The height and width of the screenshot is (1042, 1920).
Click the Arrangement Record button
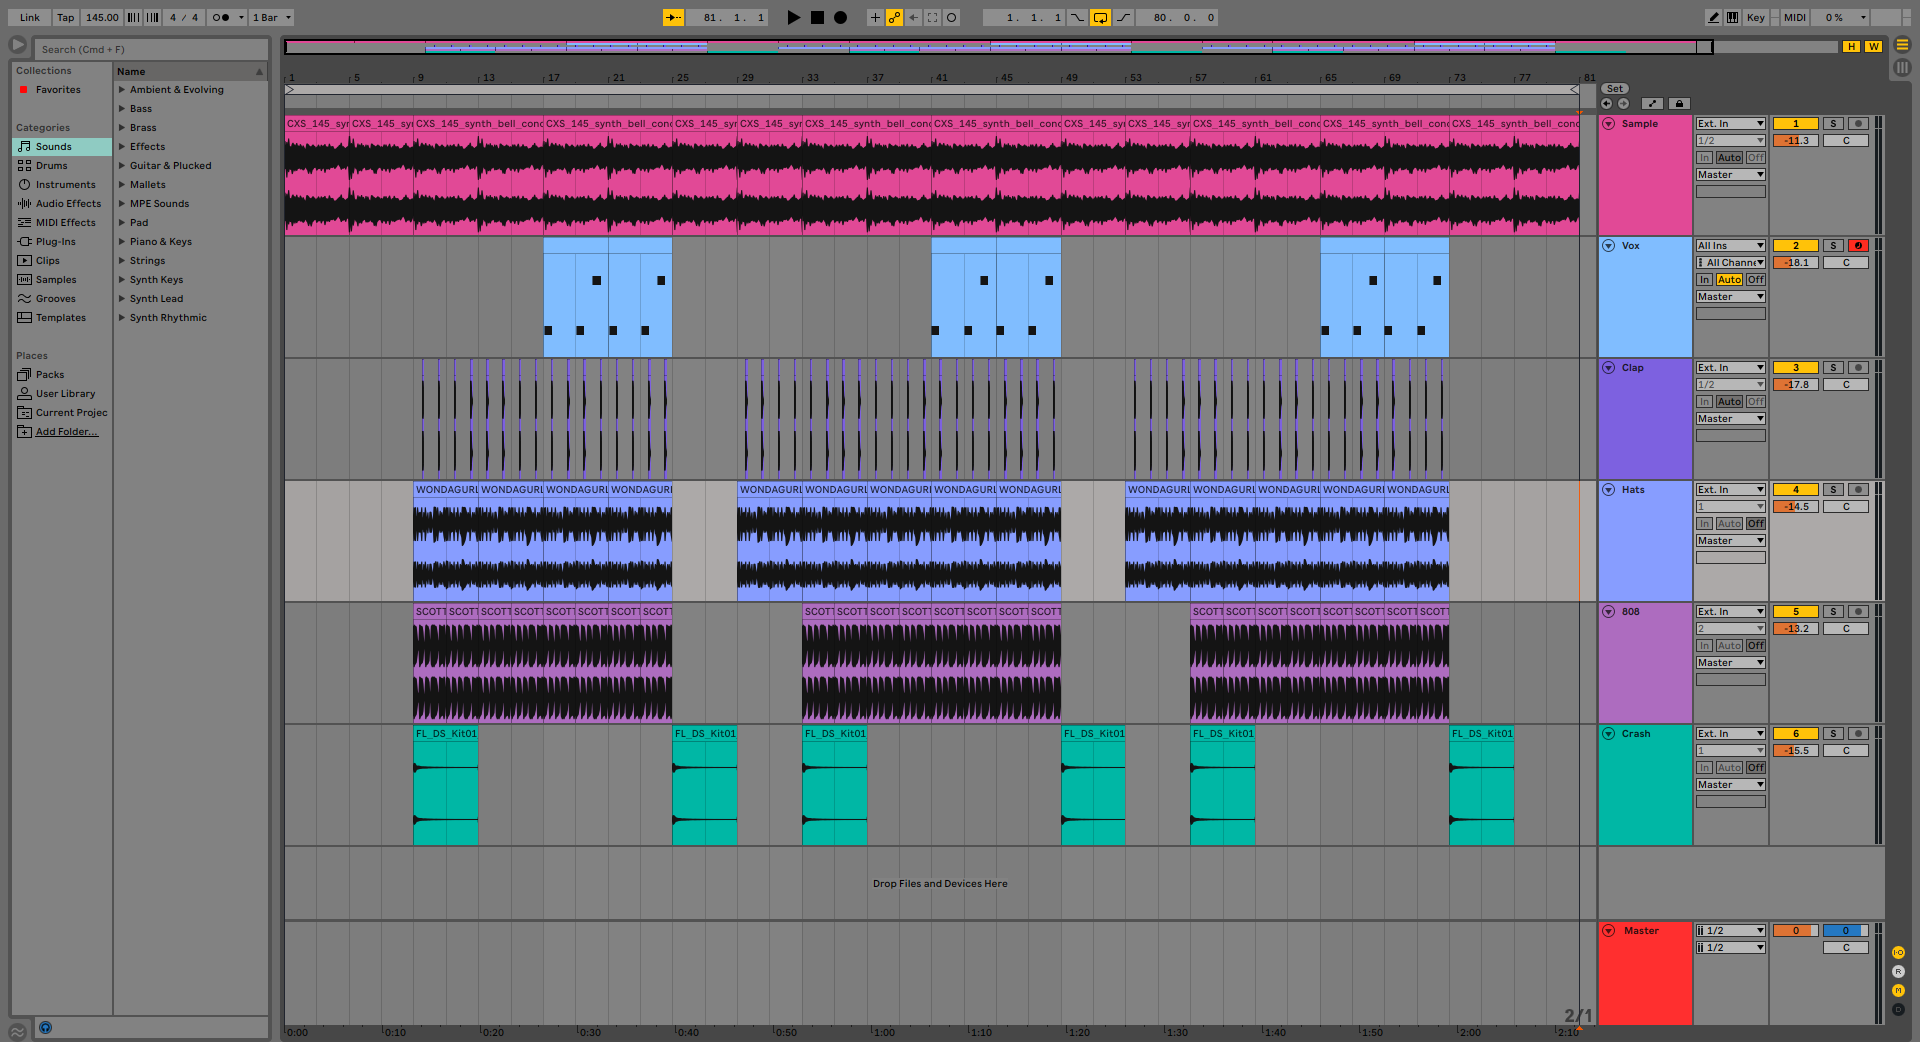841,17
